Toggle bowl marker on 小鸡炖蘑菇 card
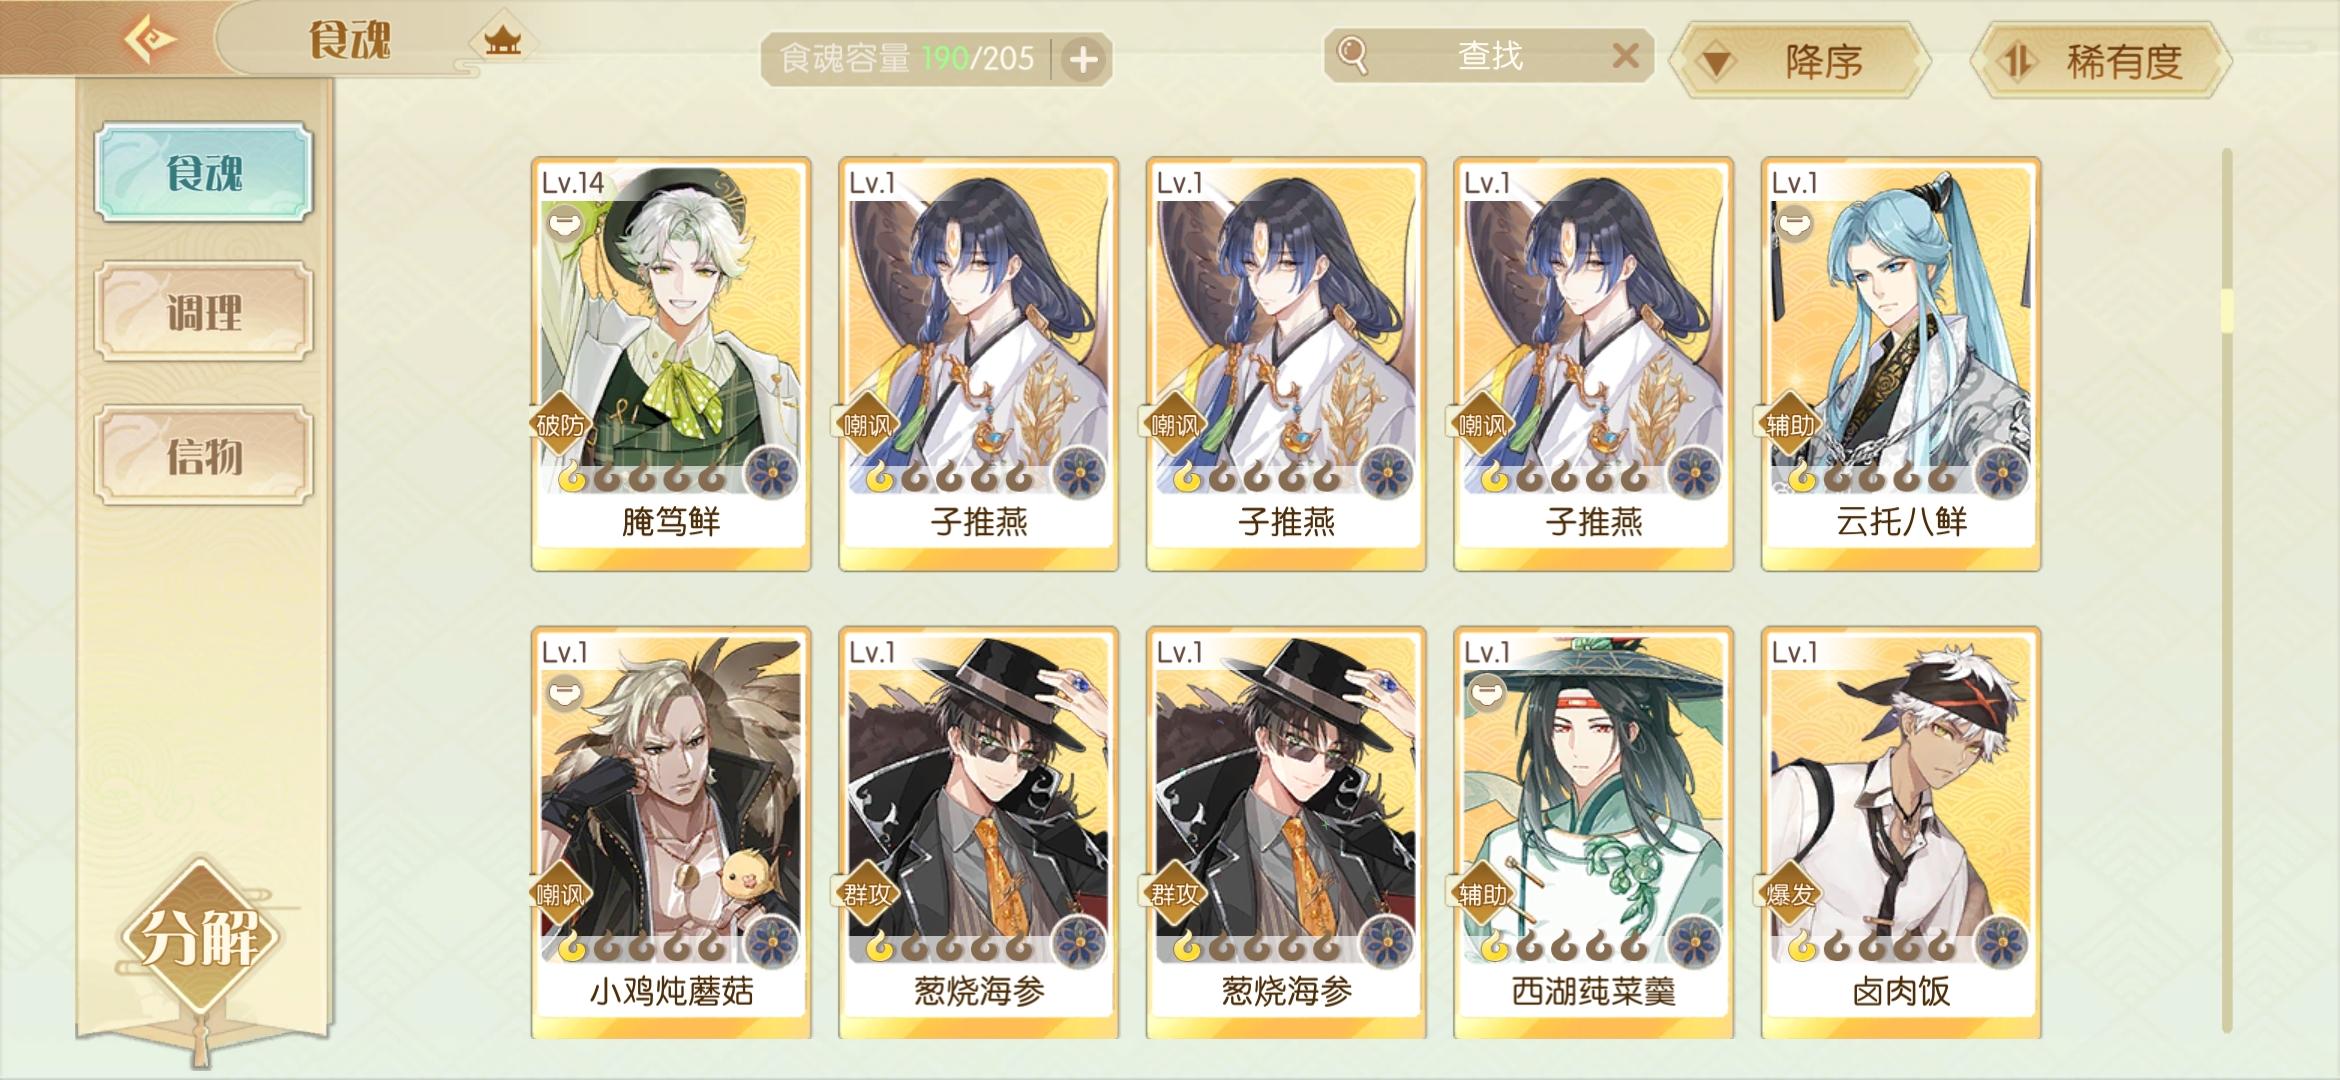Image resolution: width=2340 pixels, height=1080 pixels. click(x=563, y=692)
